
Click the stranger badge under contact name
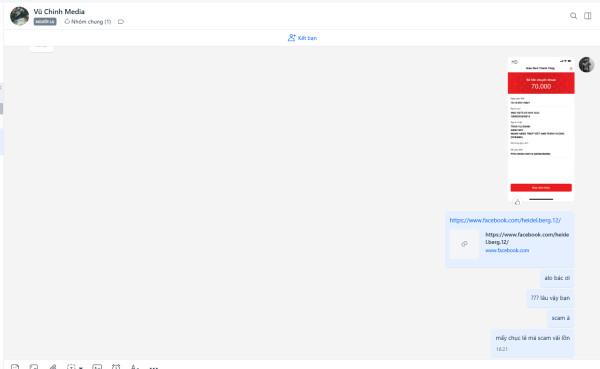point(45,22)
